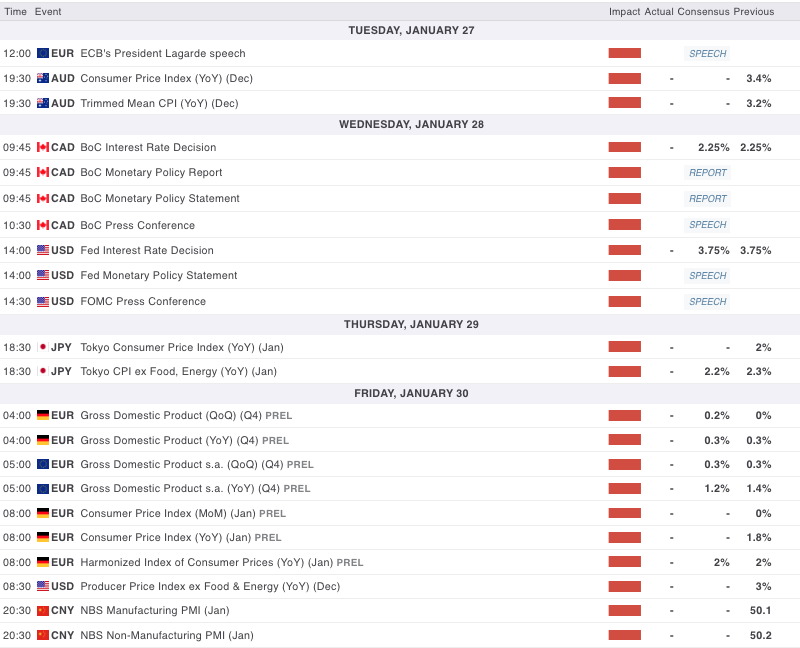Collapse the Thursday, January 29 section
This screenshot has width=800, height=648.
pos(400,324)
